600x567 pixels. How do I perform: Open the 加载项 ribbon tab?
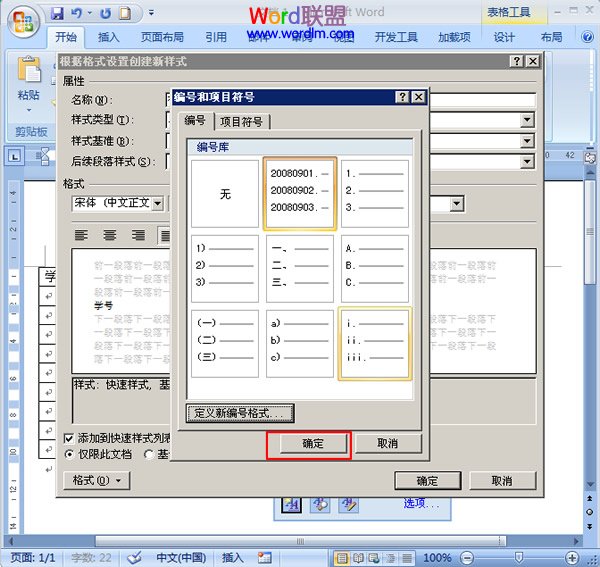(455, 37)
